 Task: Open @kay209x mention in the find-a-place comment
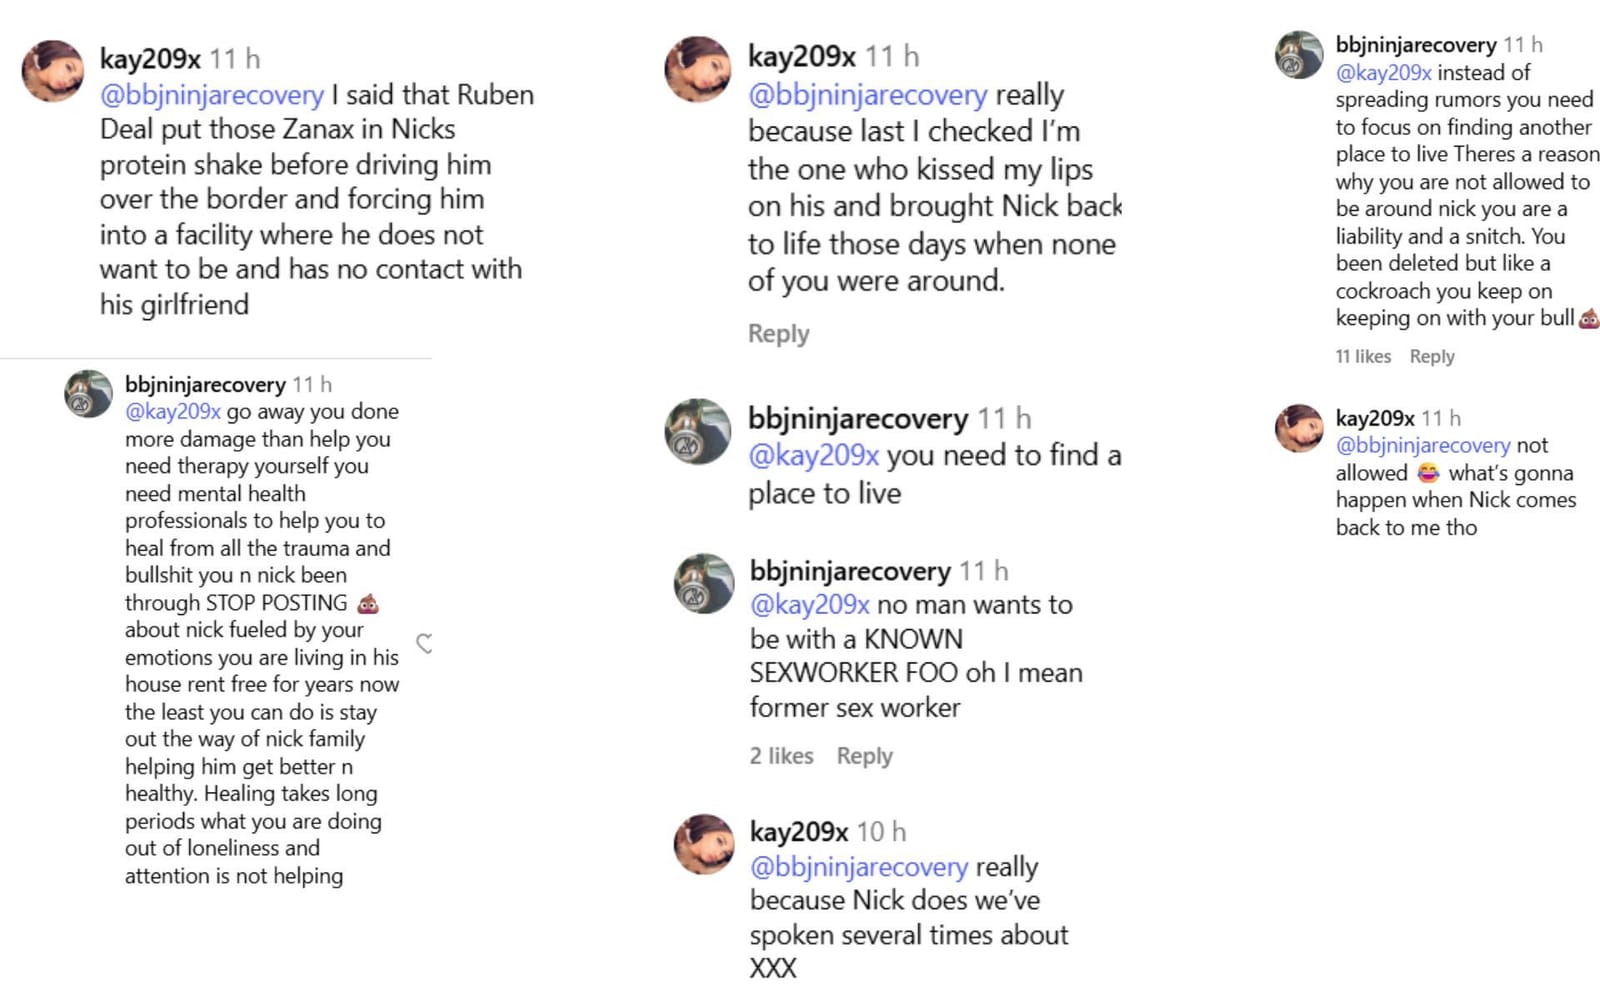click(815, 455)
